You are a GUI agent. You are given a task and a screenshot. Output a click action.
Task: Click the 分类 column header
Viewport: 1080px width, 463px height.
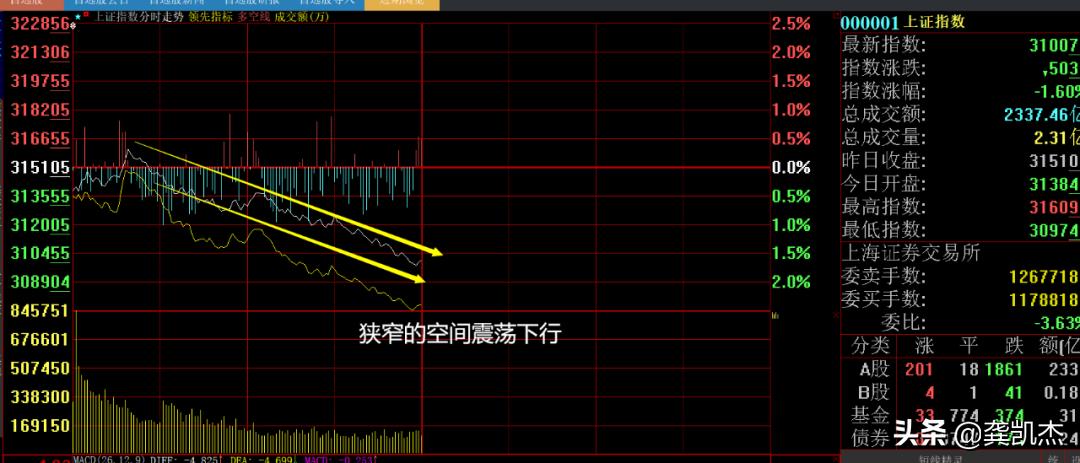871,345
